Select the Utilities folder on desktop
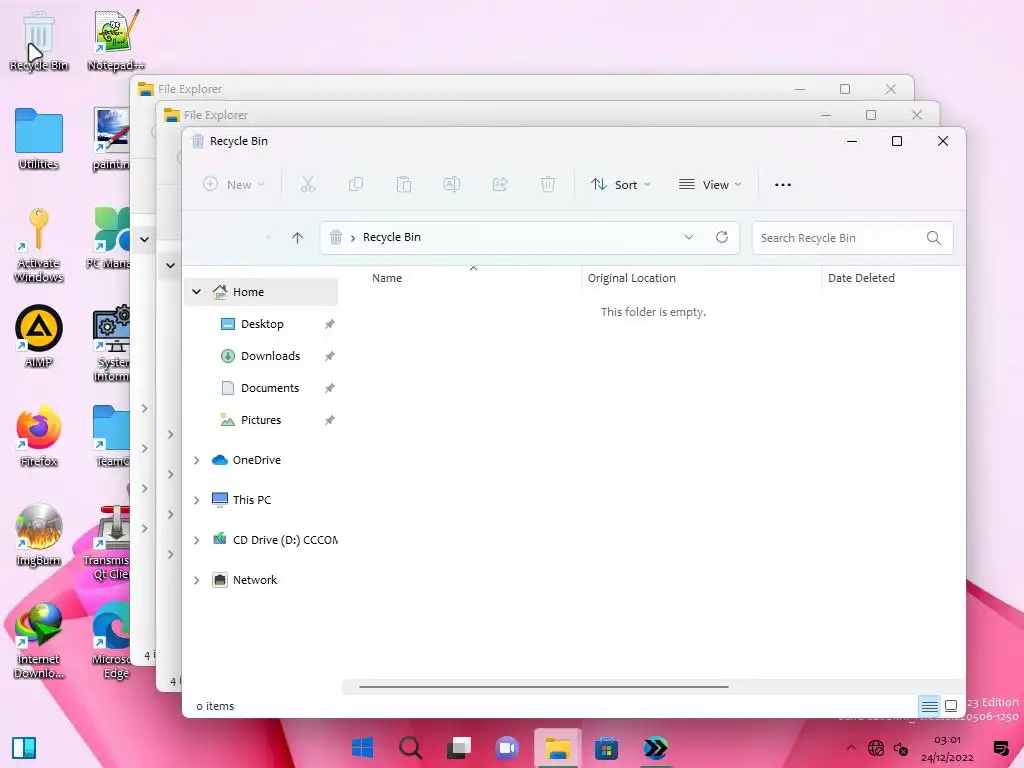Viewport: 1024px width, 768px height. [x=39, y=139]
